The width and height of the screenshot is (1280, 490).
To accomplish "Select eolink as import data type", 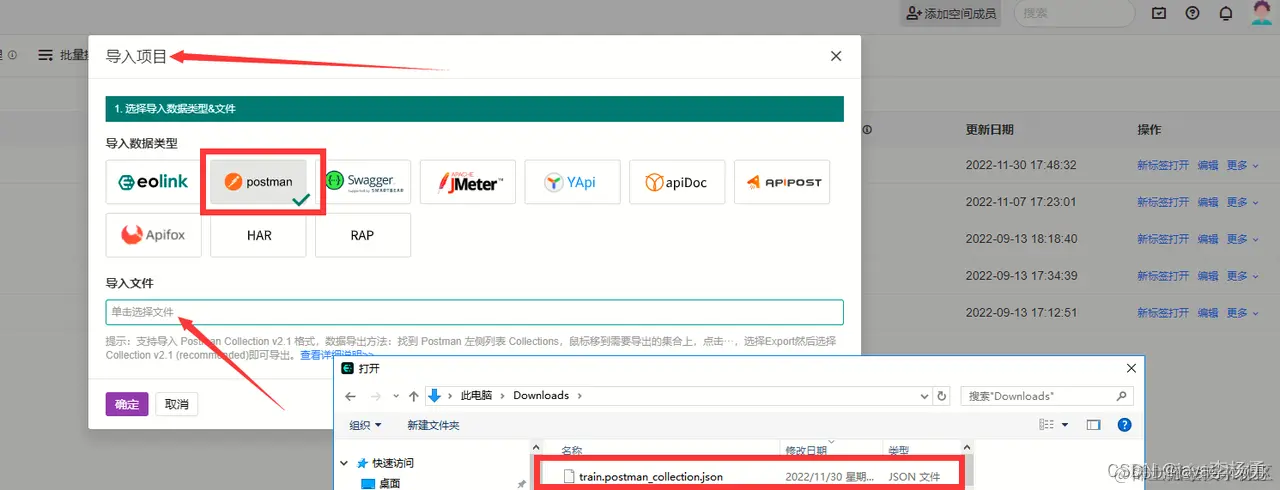I will tap(153, 182).
